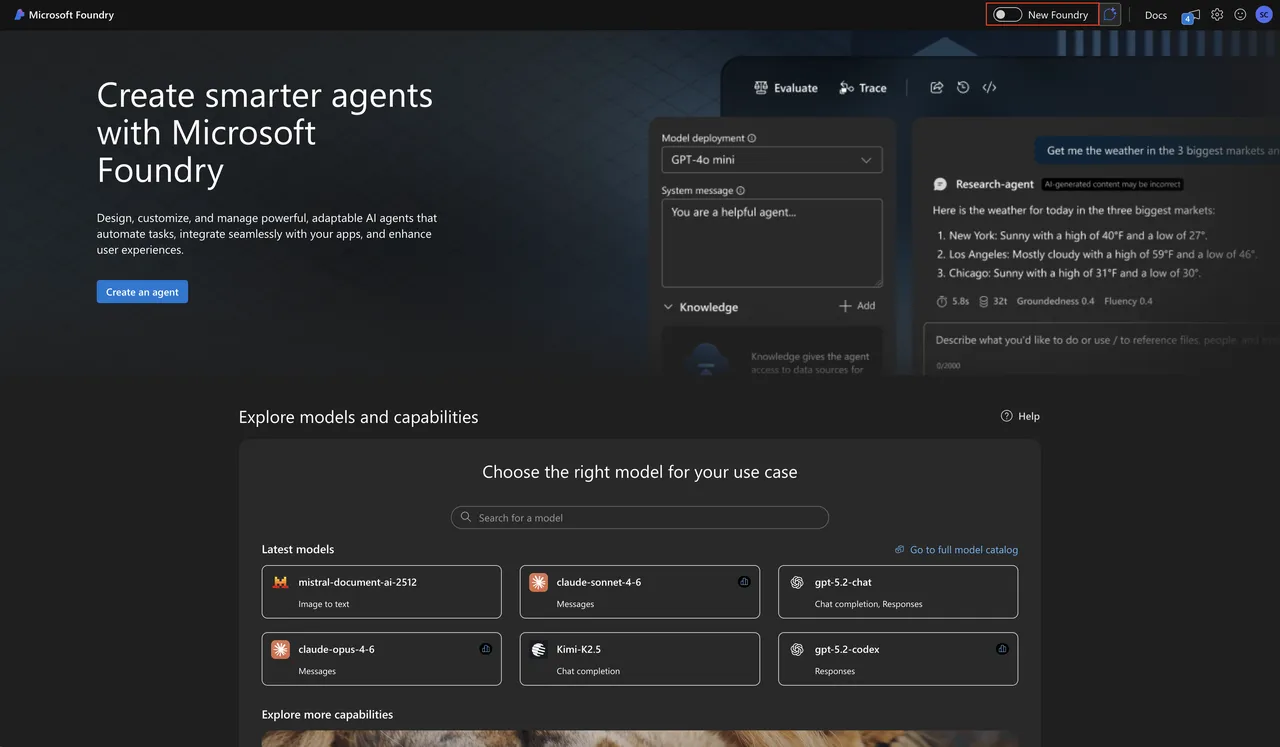
Task: Open the AI chat sparkle icon
Action: click(1110, 15)
